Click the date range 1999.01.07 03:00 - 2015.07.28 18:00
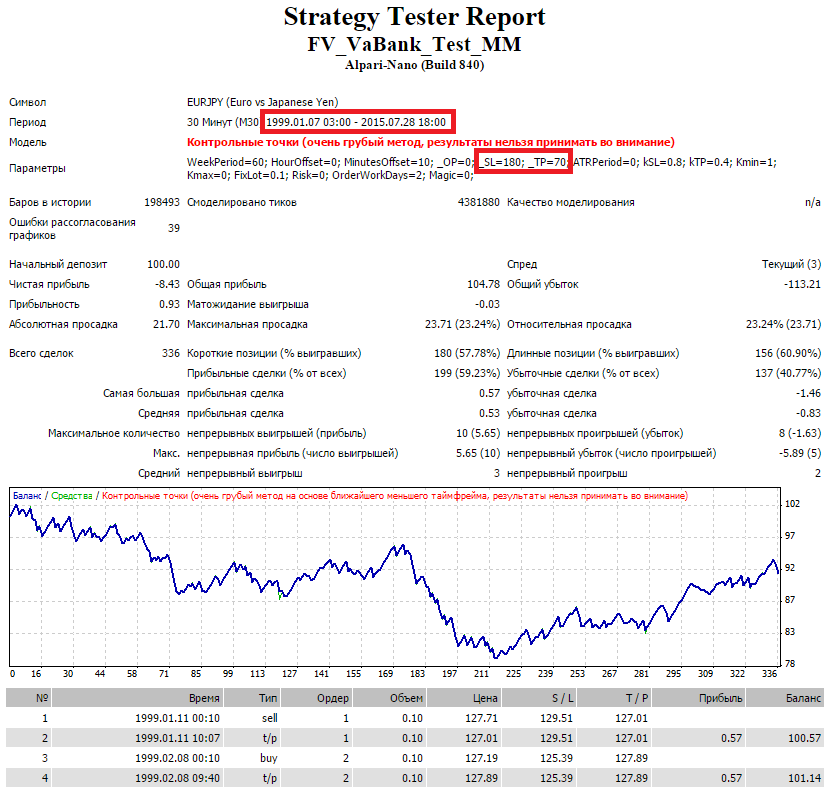The height and width of the screenshot is (793, 837). (x=356, y=122)
